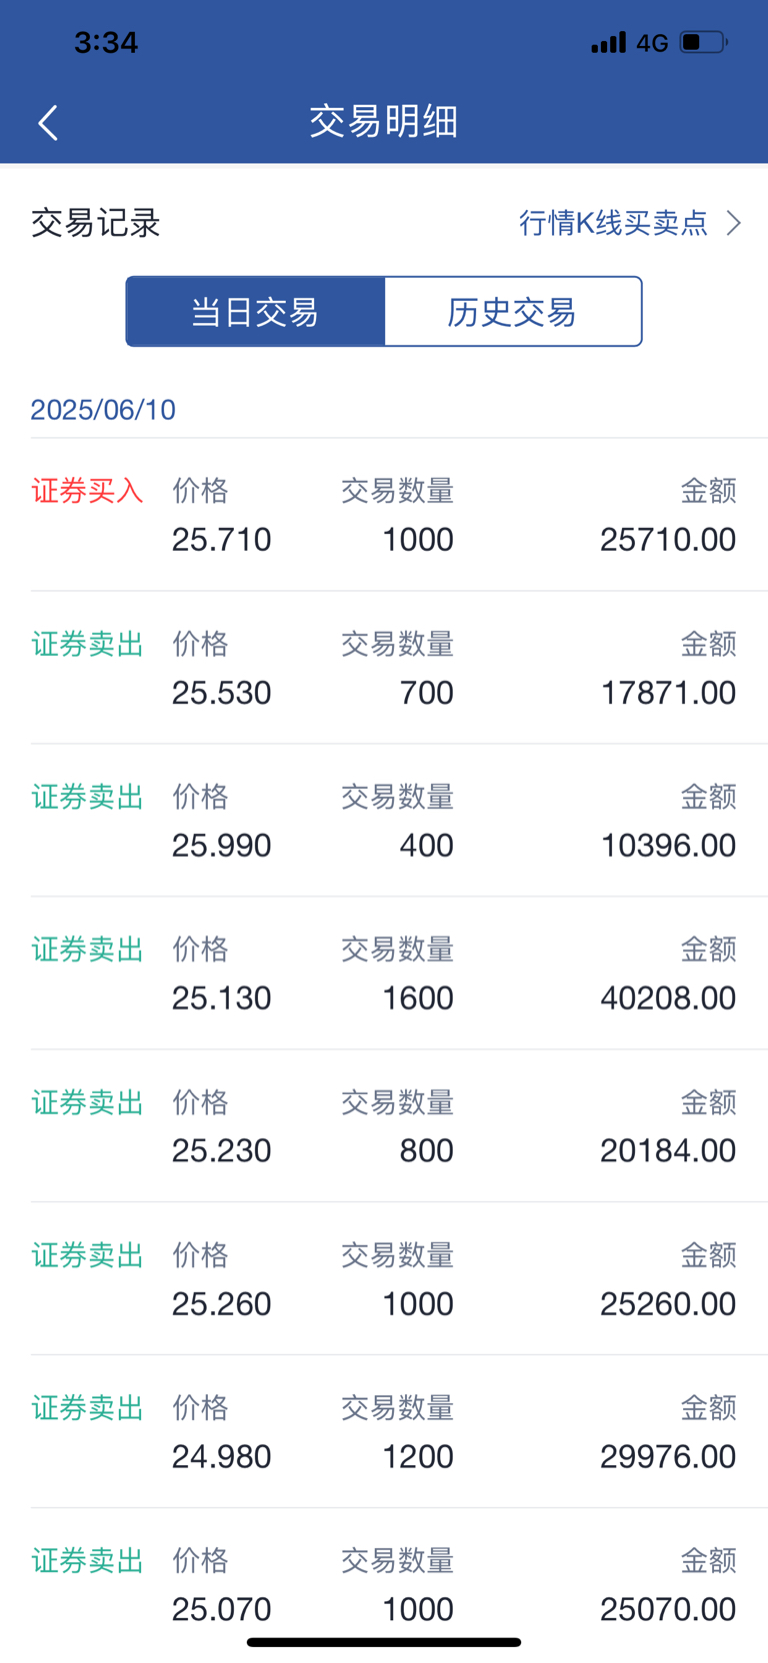Open the chevron next to 行情K线买卖点

(x=734, y=222)
